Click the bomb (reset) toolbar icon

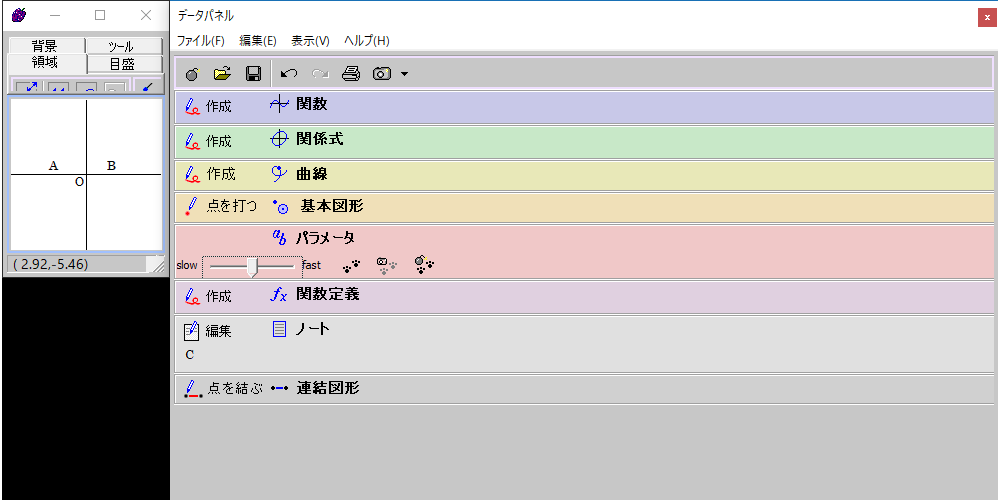(192, 74)
